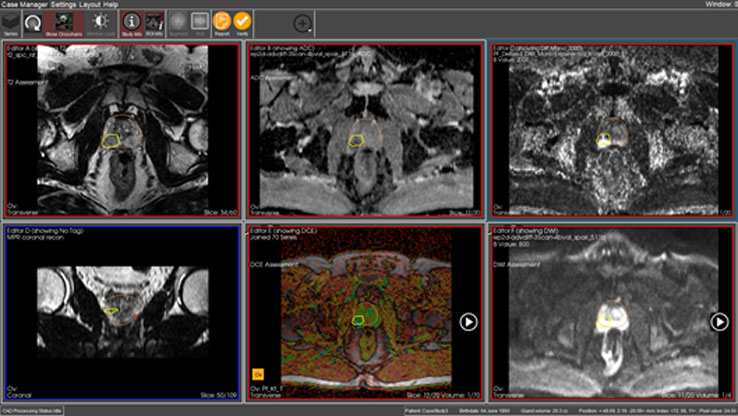The width and height of the screenshot is (738, 416).
Task: Select the Window Level brightness tool
Action: [100, 24]
